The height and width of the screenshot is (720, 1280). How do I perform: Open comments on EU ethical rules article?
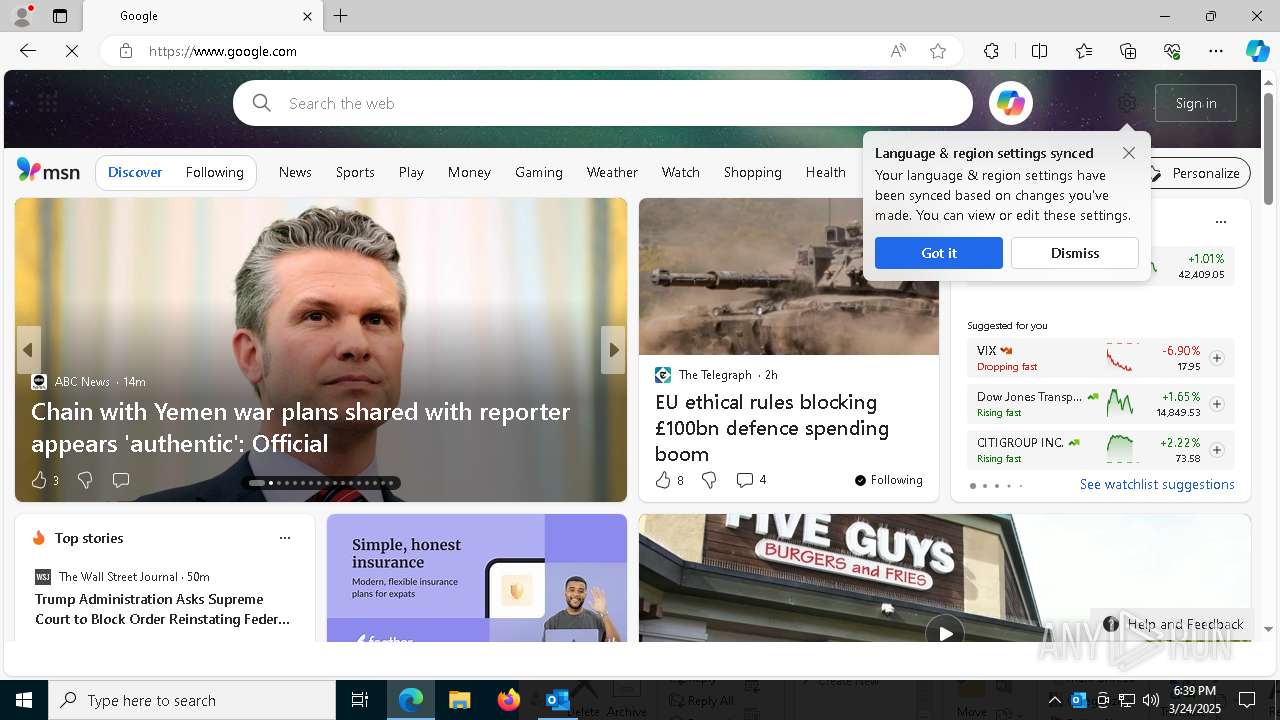tap(744, 480)
